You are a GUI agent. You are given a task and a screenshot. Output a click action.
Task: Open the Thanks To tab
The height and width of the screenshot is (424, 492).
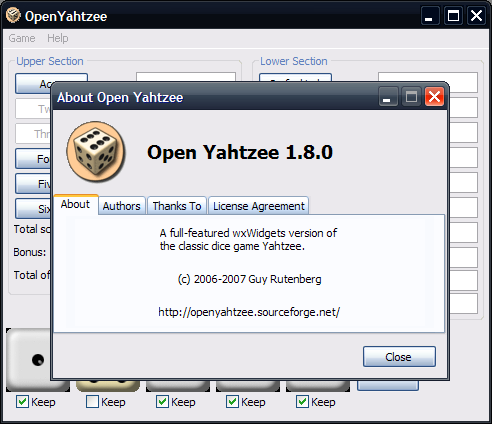pyautogui.click(x=177, y=206)
